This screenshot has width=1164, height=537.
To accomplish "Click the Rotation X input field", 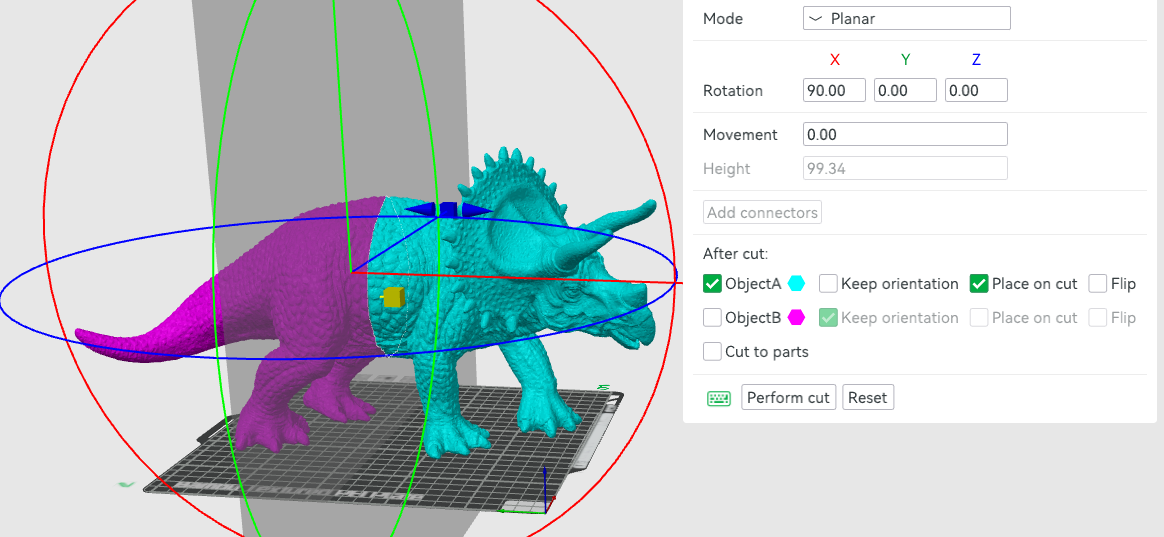I will pos(835,90).
